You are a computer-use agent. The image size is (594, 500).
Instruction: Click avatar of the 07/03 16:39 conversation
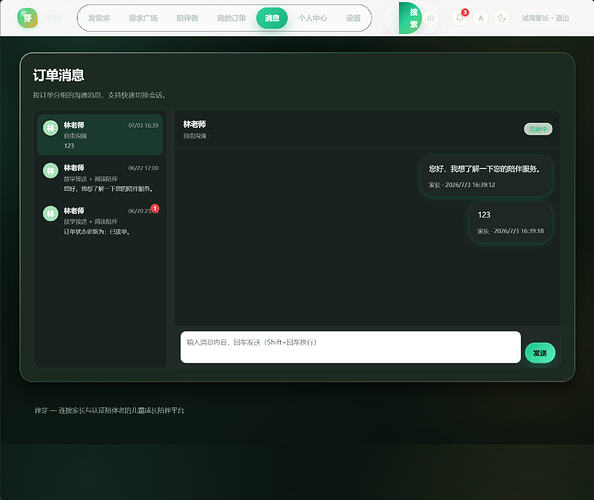tap(50, 128)
